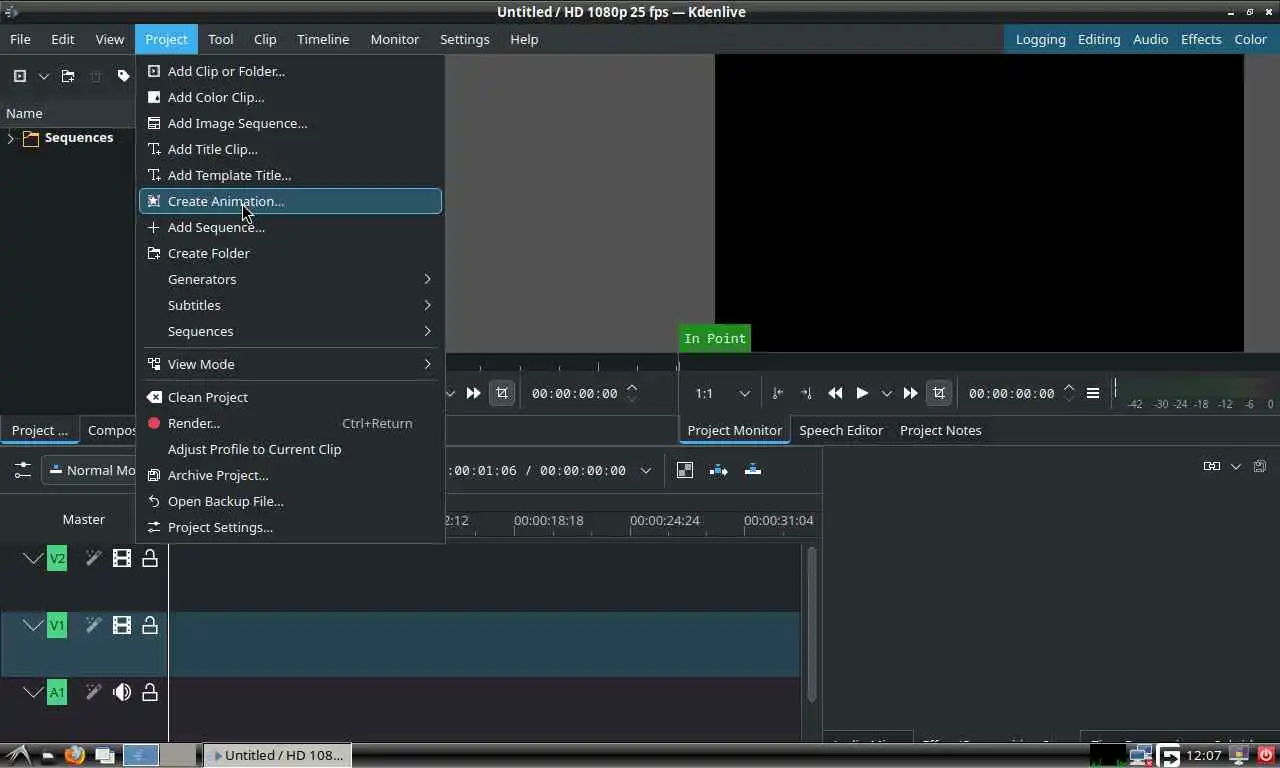
Task: Fast forward in the Project Monitor
Action: [910, 393]
